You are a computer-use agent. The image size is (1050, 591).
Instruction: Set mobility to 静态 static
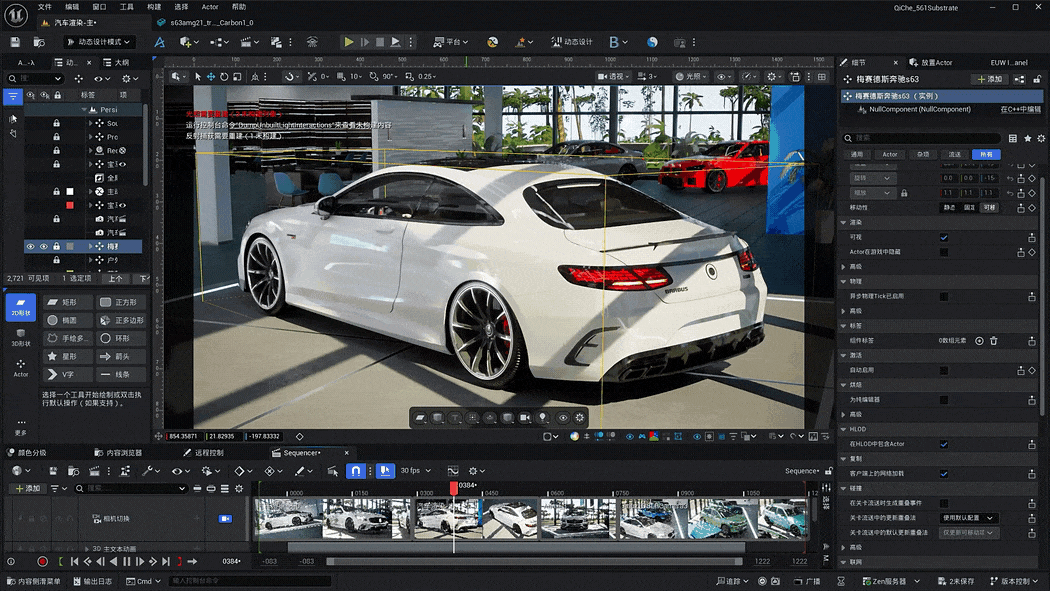click(x=950, y=207)
